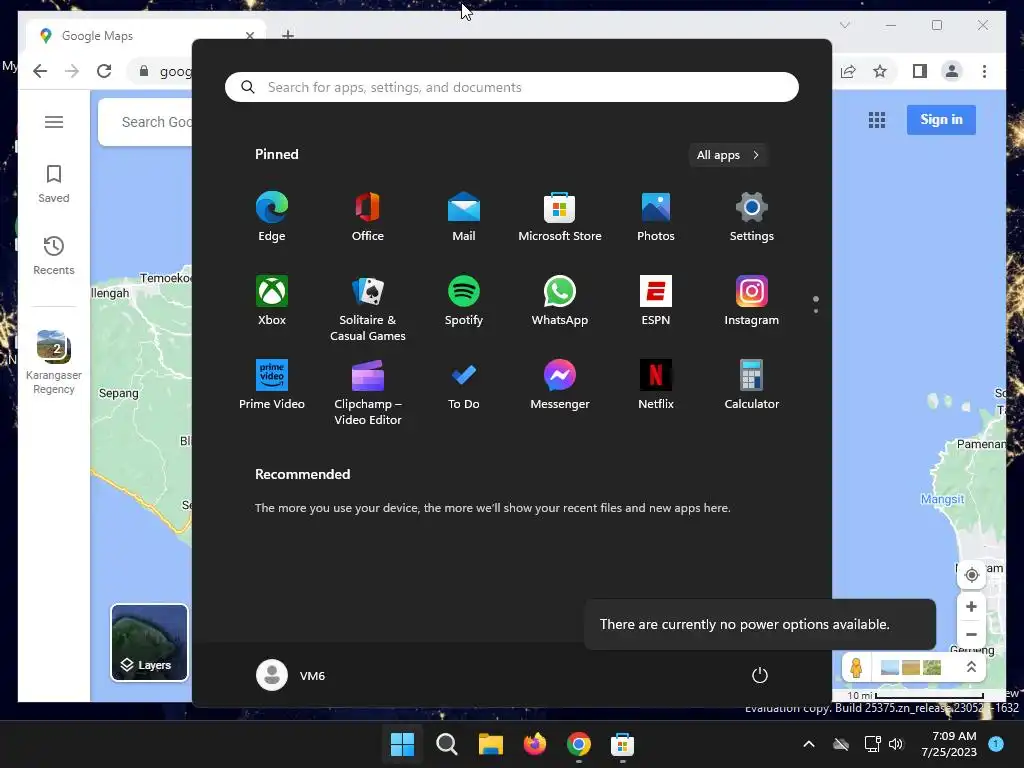Viewport: 1024px width, 768px height.
Task: Open File Explorer from taskbar
Action: point(490,744)
